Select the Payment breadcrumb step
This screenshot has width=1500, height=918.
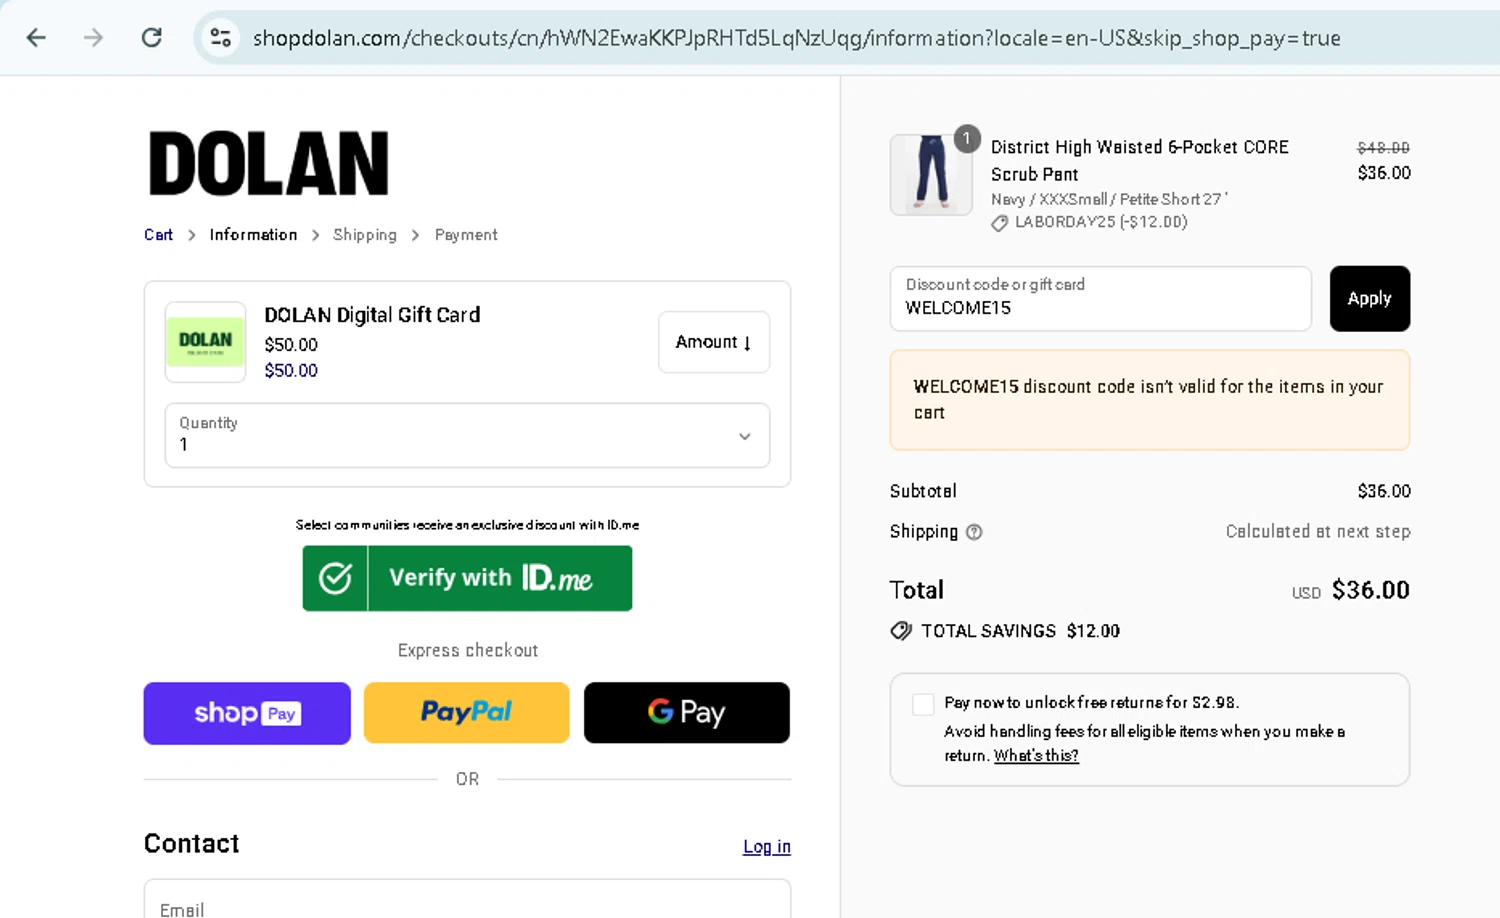tap(466, 235)
